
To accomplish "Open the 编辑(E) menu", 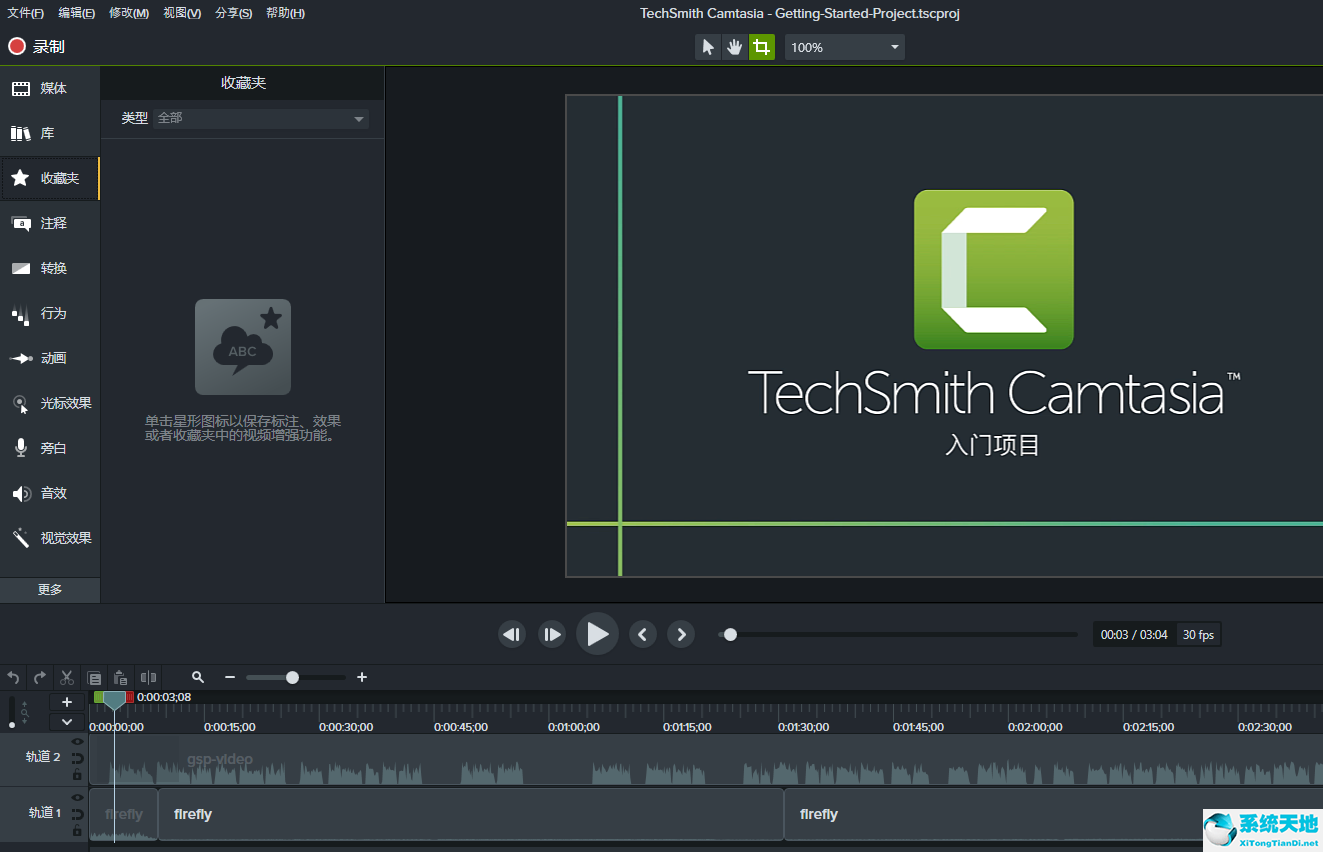I will coord(77,13).
